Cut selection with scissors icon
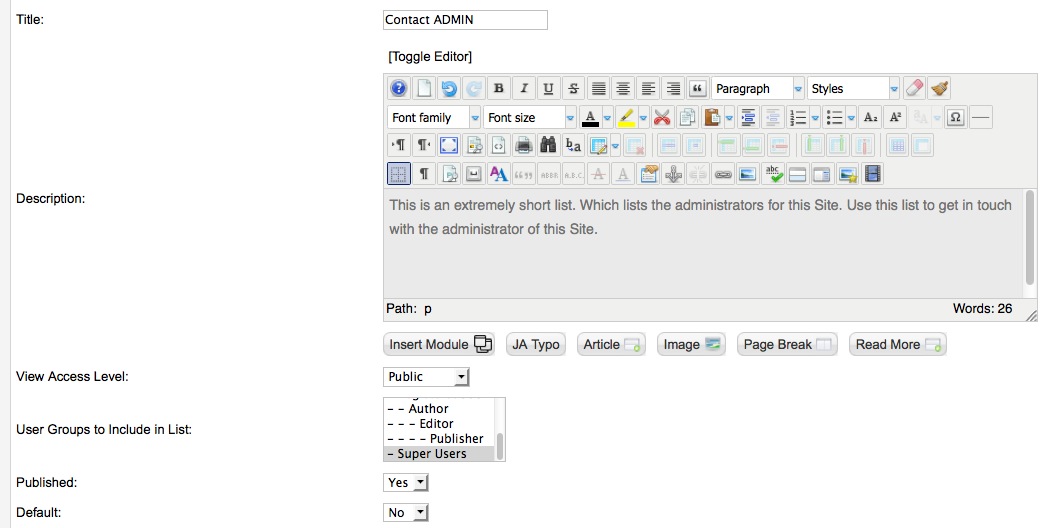1056x528 pixels. 663,118
